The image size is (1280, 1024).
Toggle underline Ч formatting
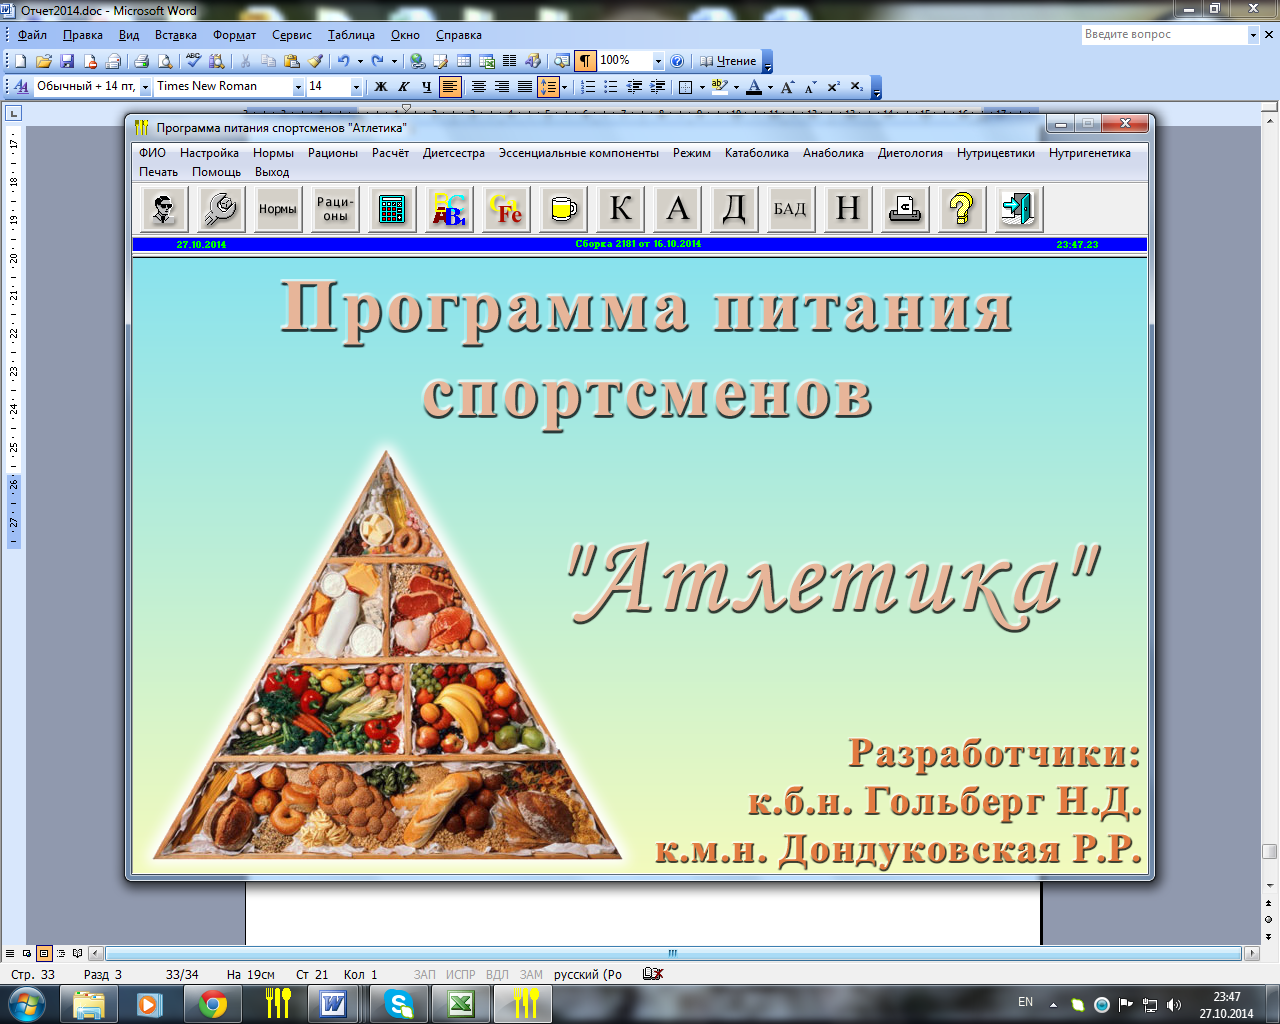click(x=427, y=87)
